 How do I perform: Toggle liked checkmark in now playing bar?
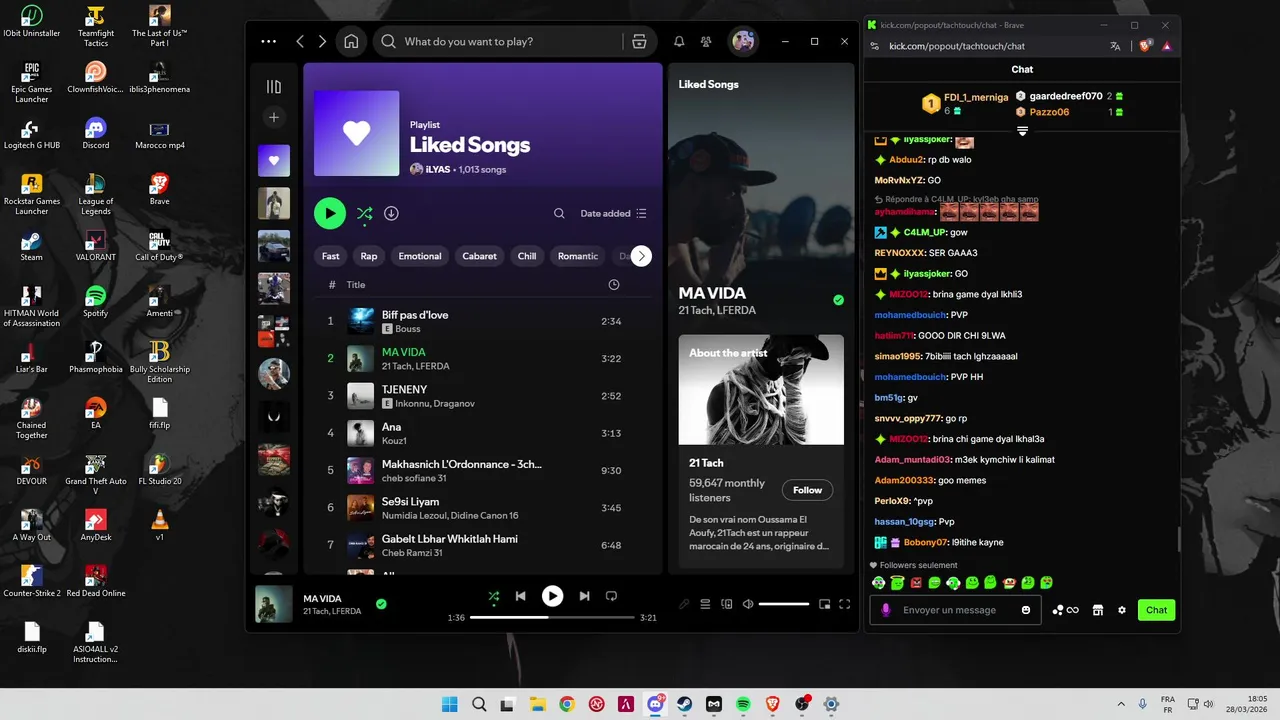point(381,604)
